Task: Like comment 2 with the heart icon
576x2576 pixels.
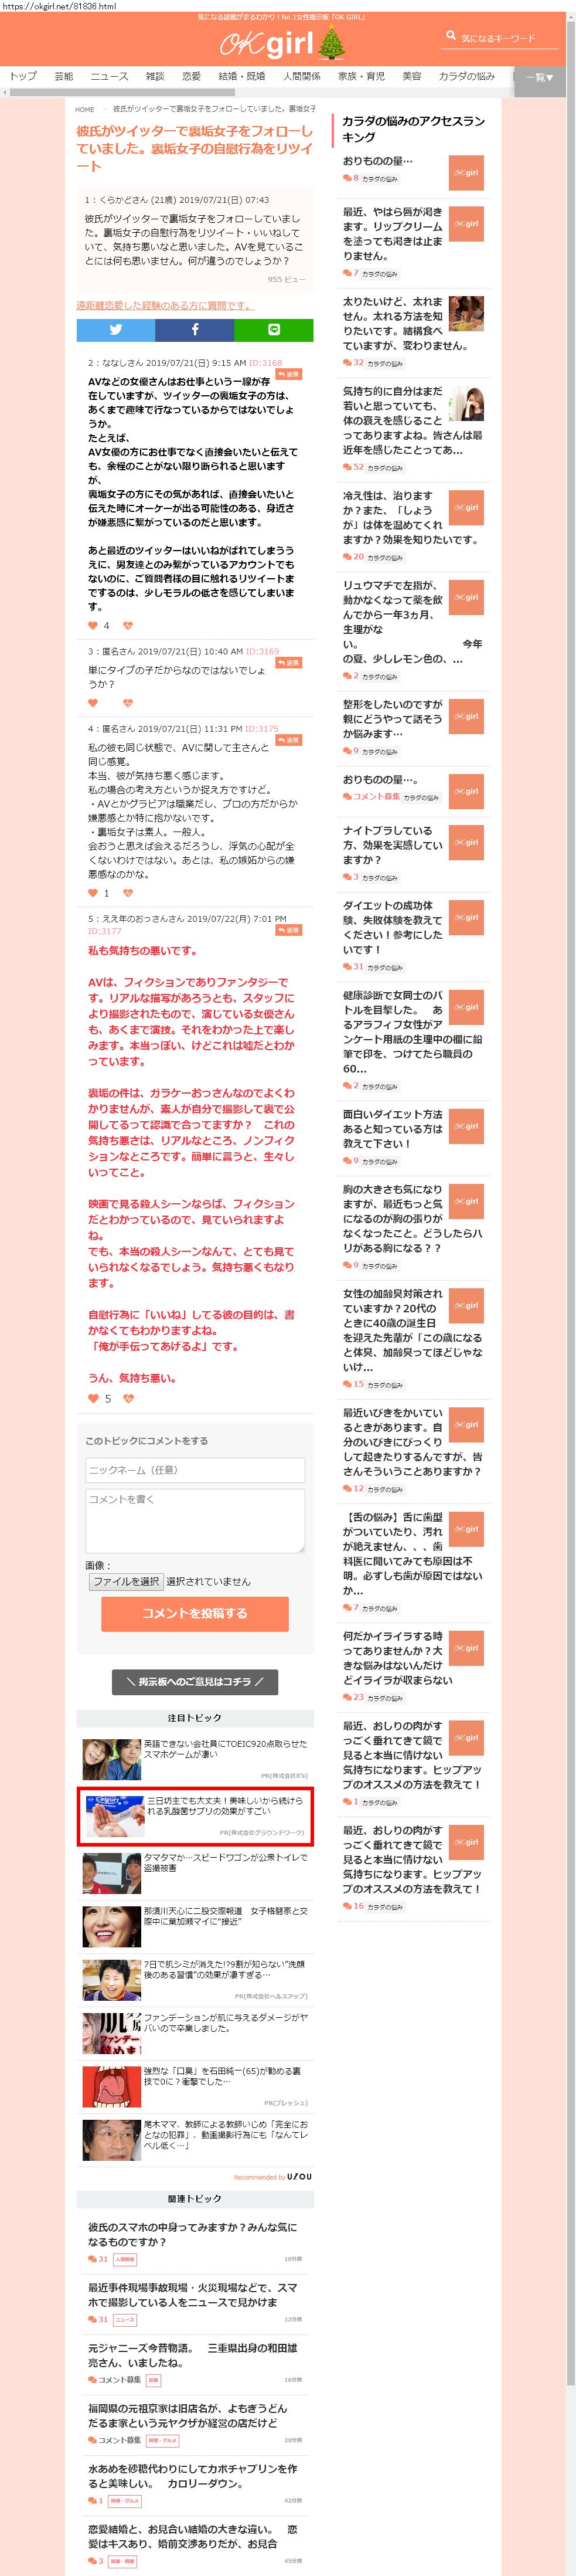Action: (x=93, y=625)
